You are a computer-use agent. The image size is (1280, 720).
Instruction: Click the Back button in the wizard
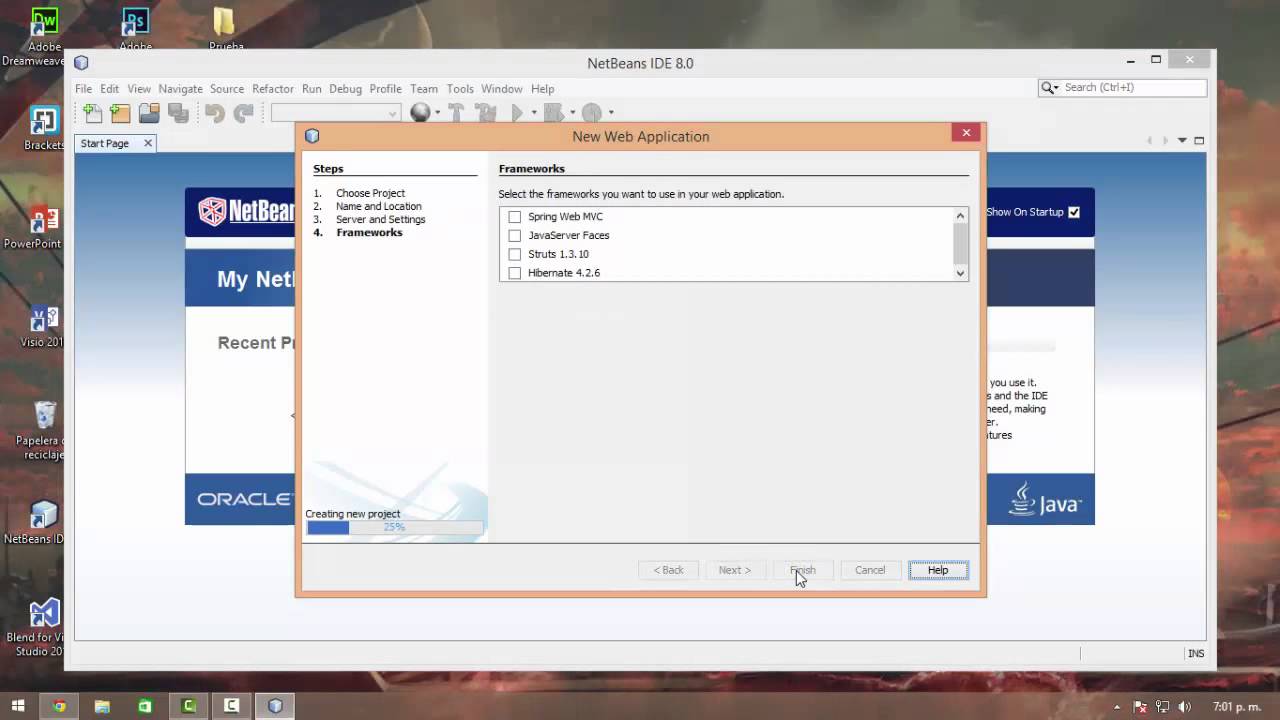coord(668,570)
